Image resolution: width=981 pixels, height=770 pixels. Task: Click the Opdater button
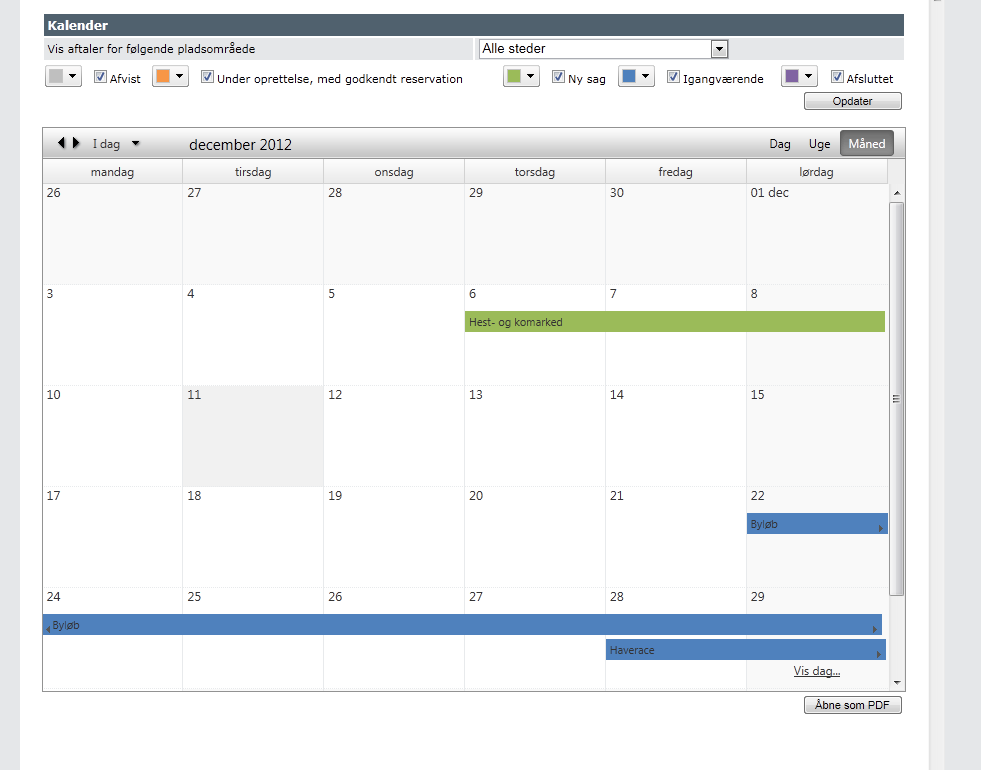(852, 101)
